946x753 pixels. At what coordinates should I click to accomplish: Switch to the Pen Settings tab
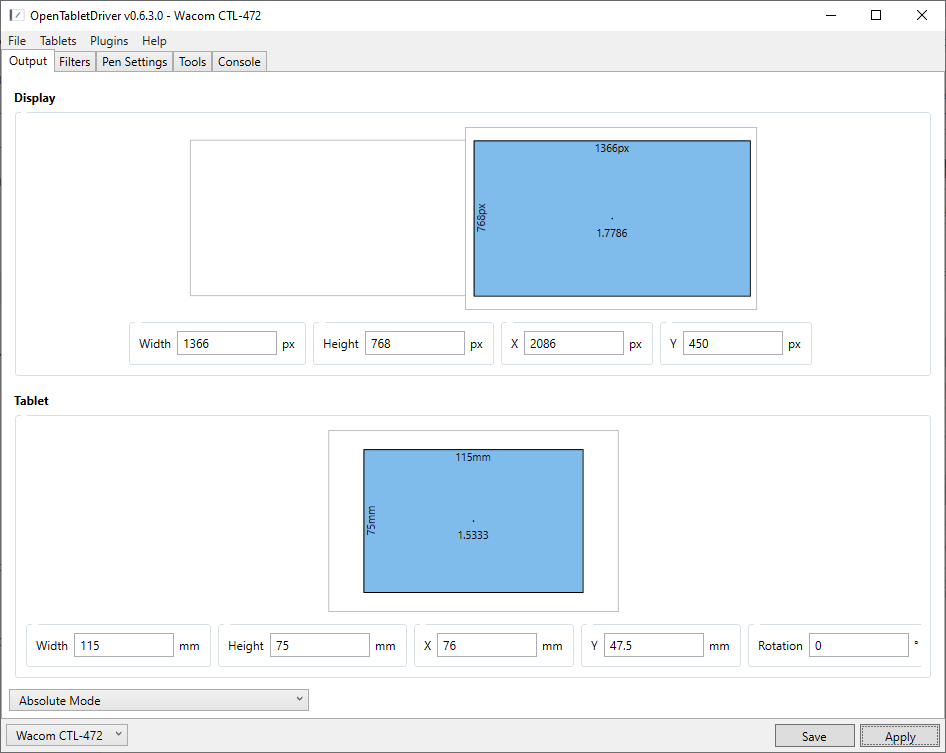[x=135, y=62]
